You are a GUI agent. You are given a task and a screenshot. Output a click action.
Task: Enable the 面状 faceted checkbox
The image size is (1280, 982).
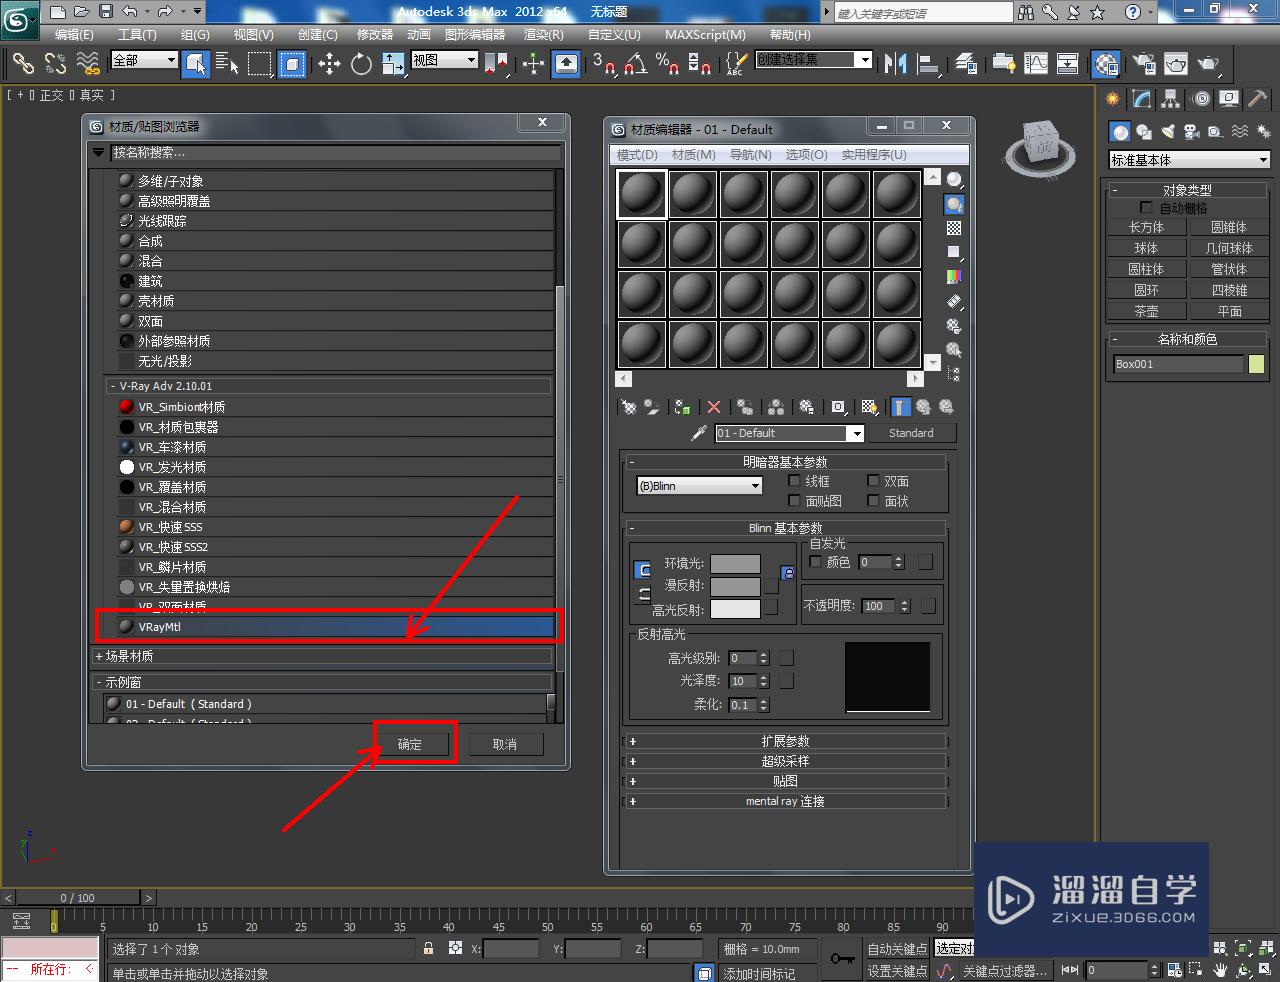873,501
